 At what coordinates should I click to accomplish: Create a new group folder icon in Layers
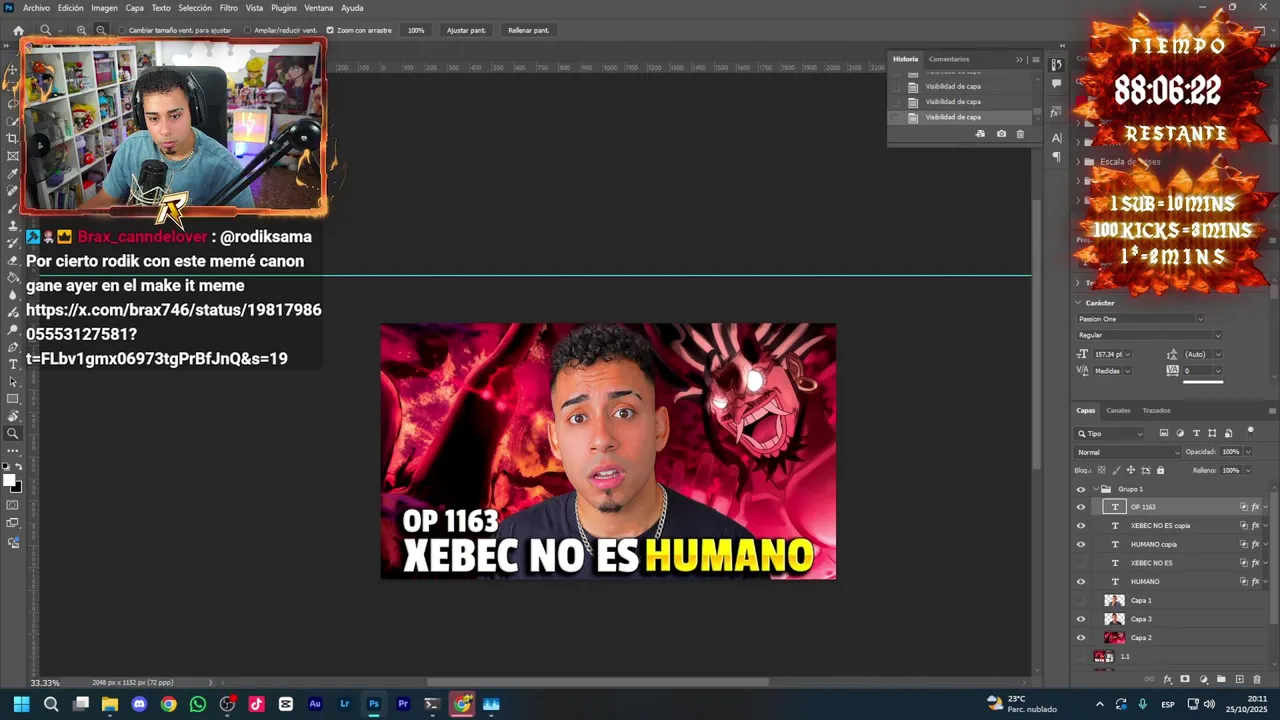tap(1221, 679)
